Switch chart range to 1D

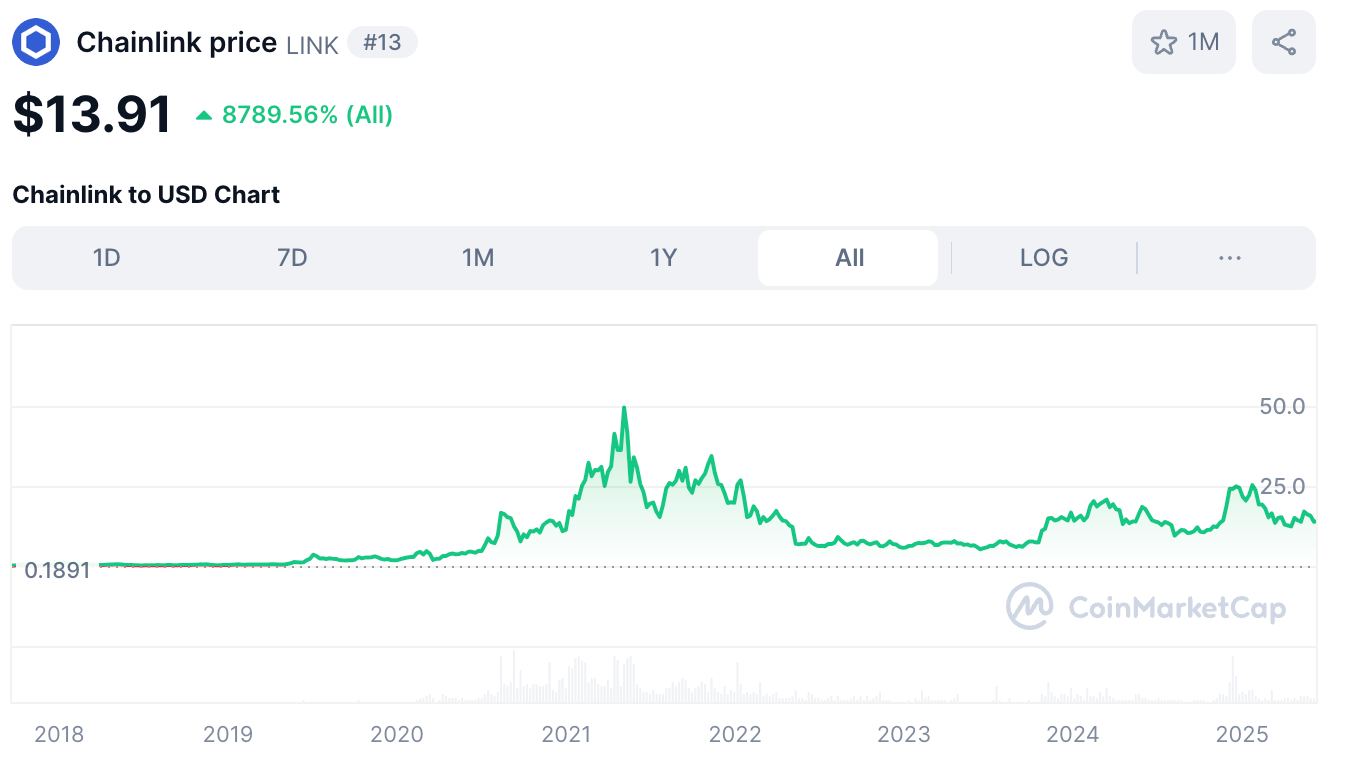(106, 258)
